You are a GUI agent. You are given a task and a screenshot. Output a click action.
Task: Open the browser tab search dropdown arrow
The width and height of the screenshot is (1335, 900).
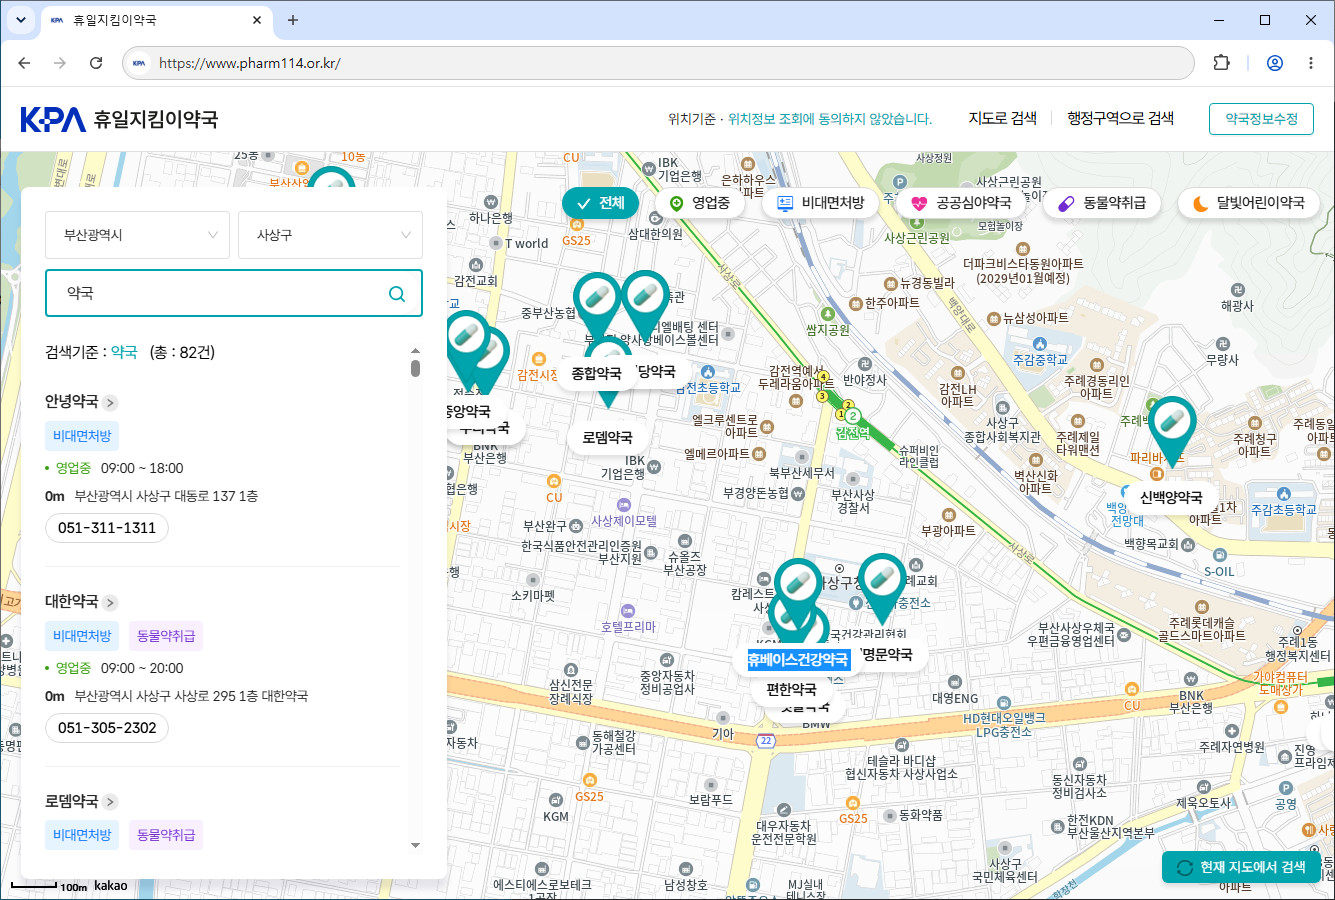coord(20,20)
